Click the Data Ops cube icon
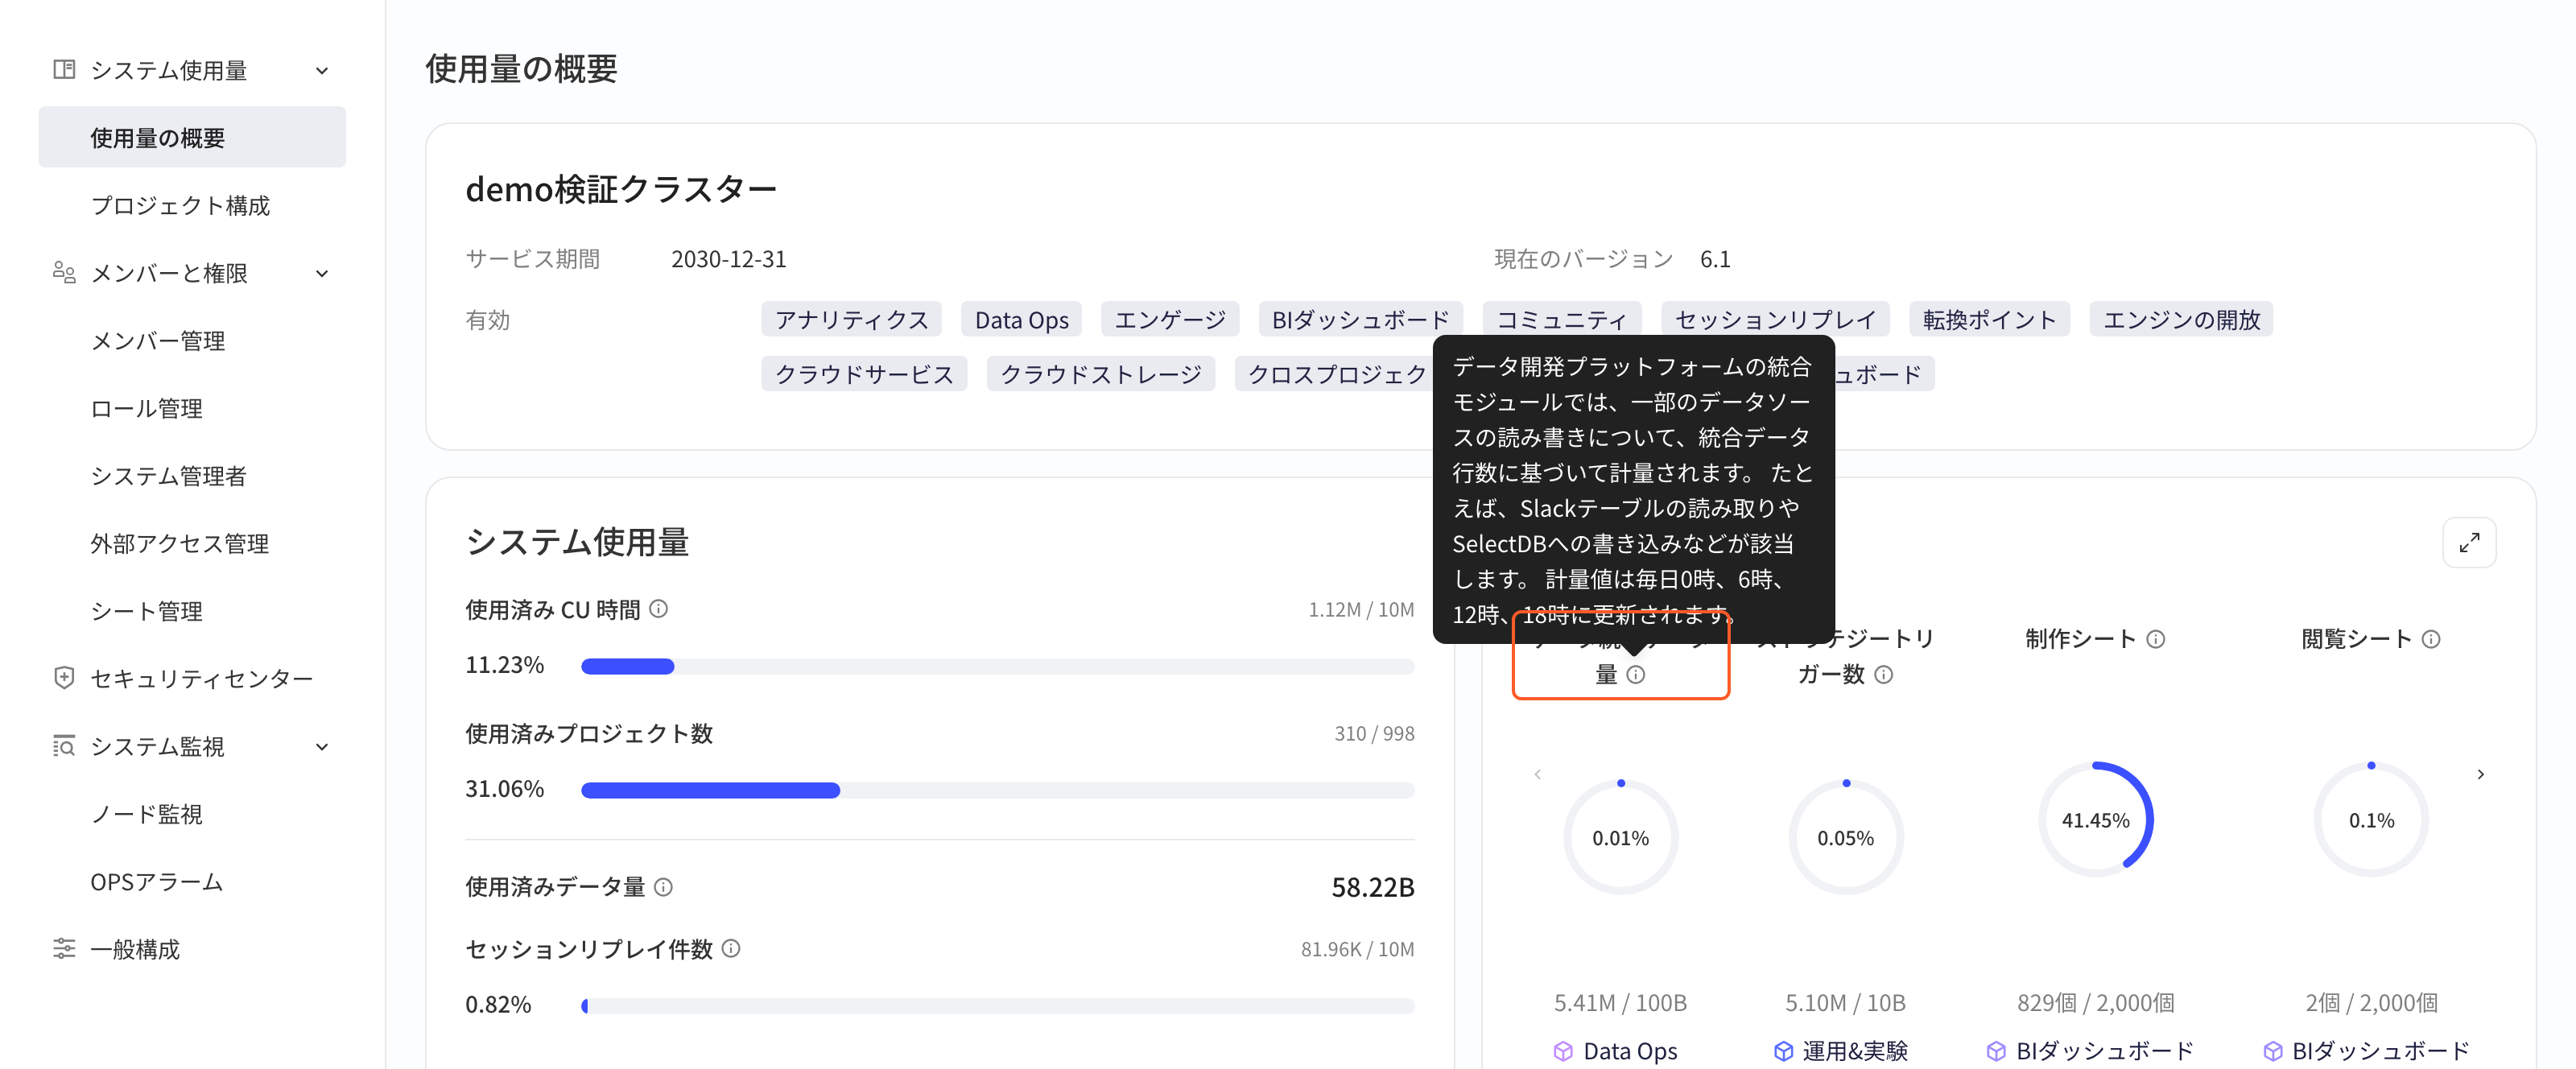The height and width of the screenshot is (1069, 2576). coord(1563,1051)
